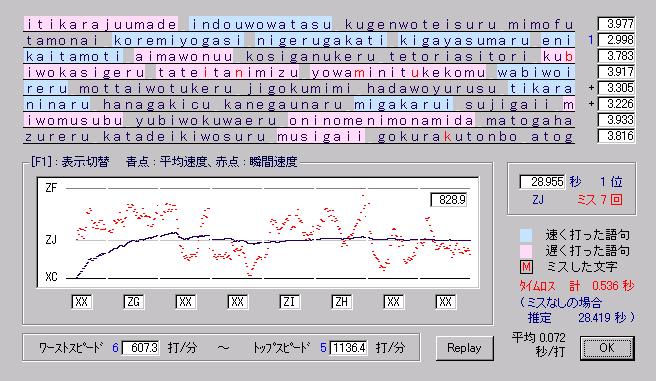Screen dimensions: 656x381
Task: Click the worst speed field showing 607.3
Action: tap(141, 348)
